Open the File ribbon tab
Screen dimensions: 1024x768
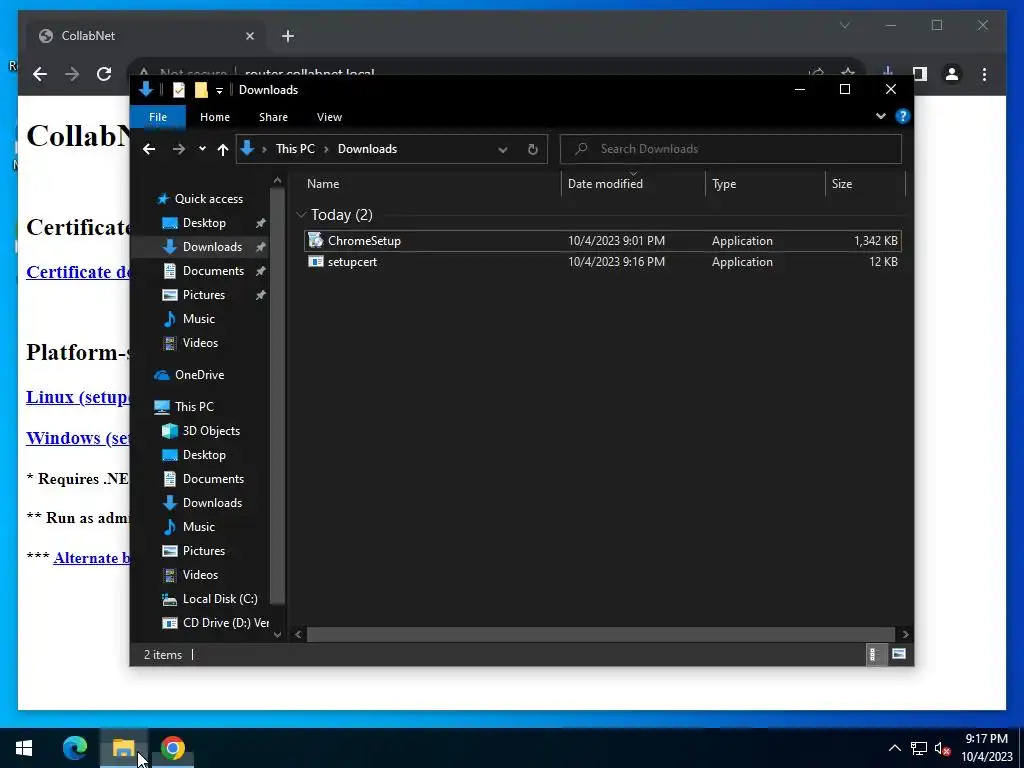[x=158, y=117]
